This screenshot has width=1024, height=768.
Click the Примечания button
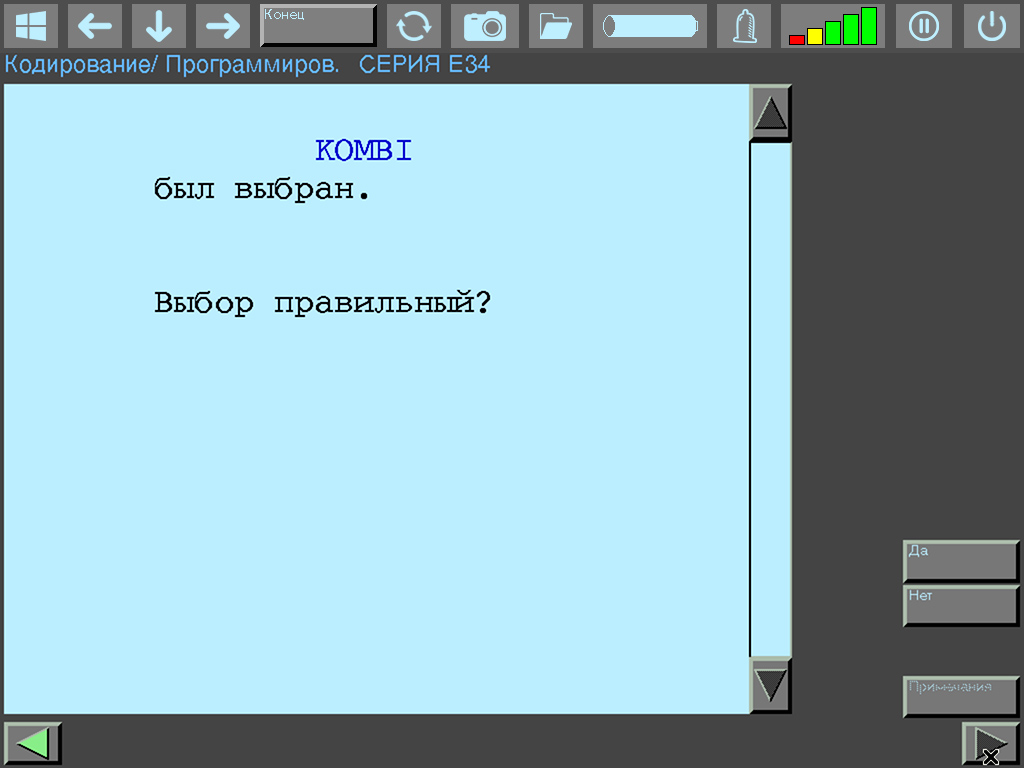point(960,696)
